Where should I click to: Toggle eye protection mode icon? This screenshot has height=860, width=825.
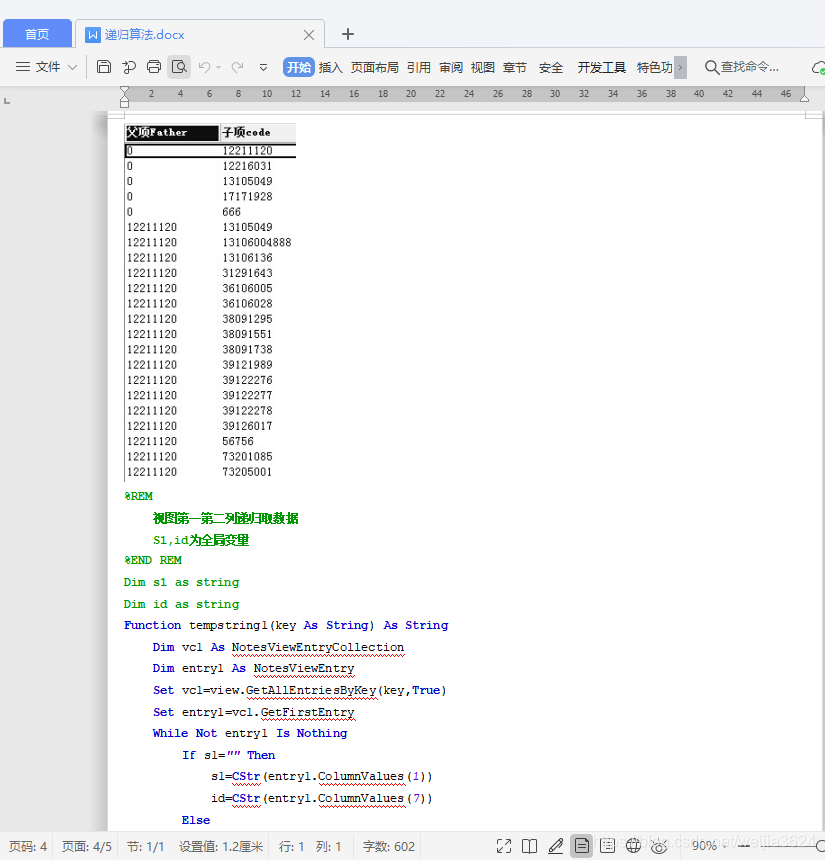click(x=659, y=846)
